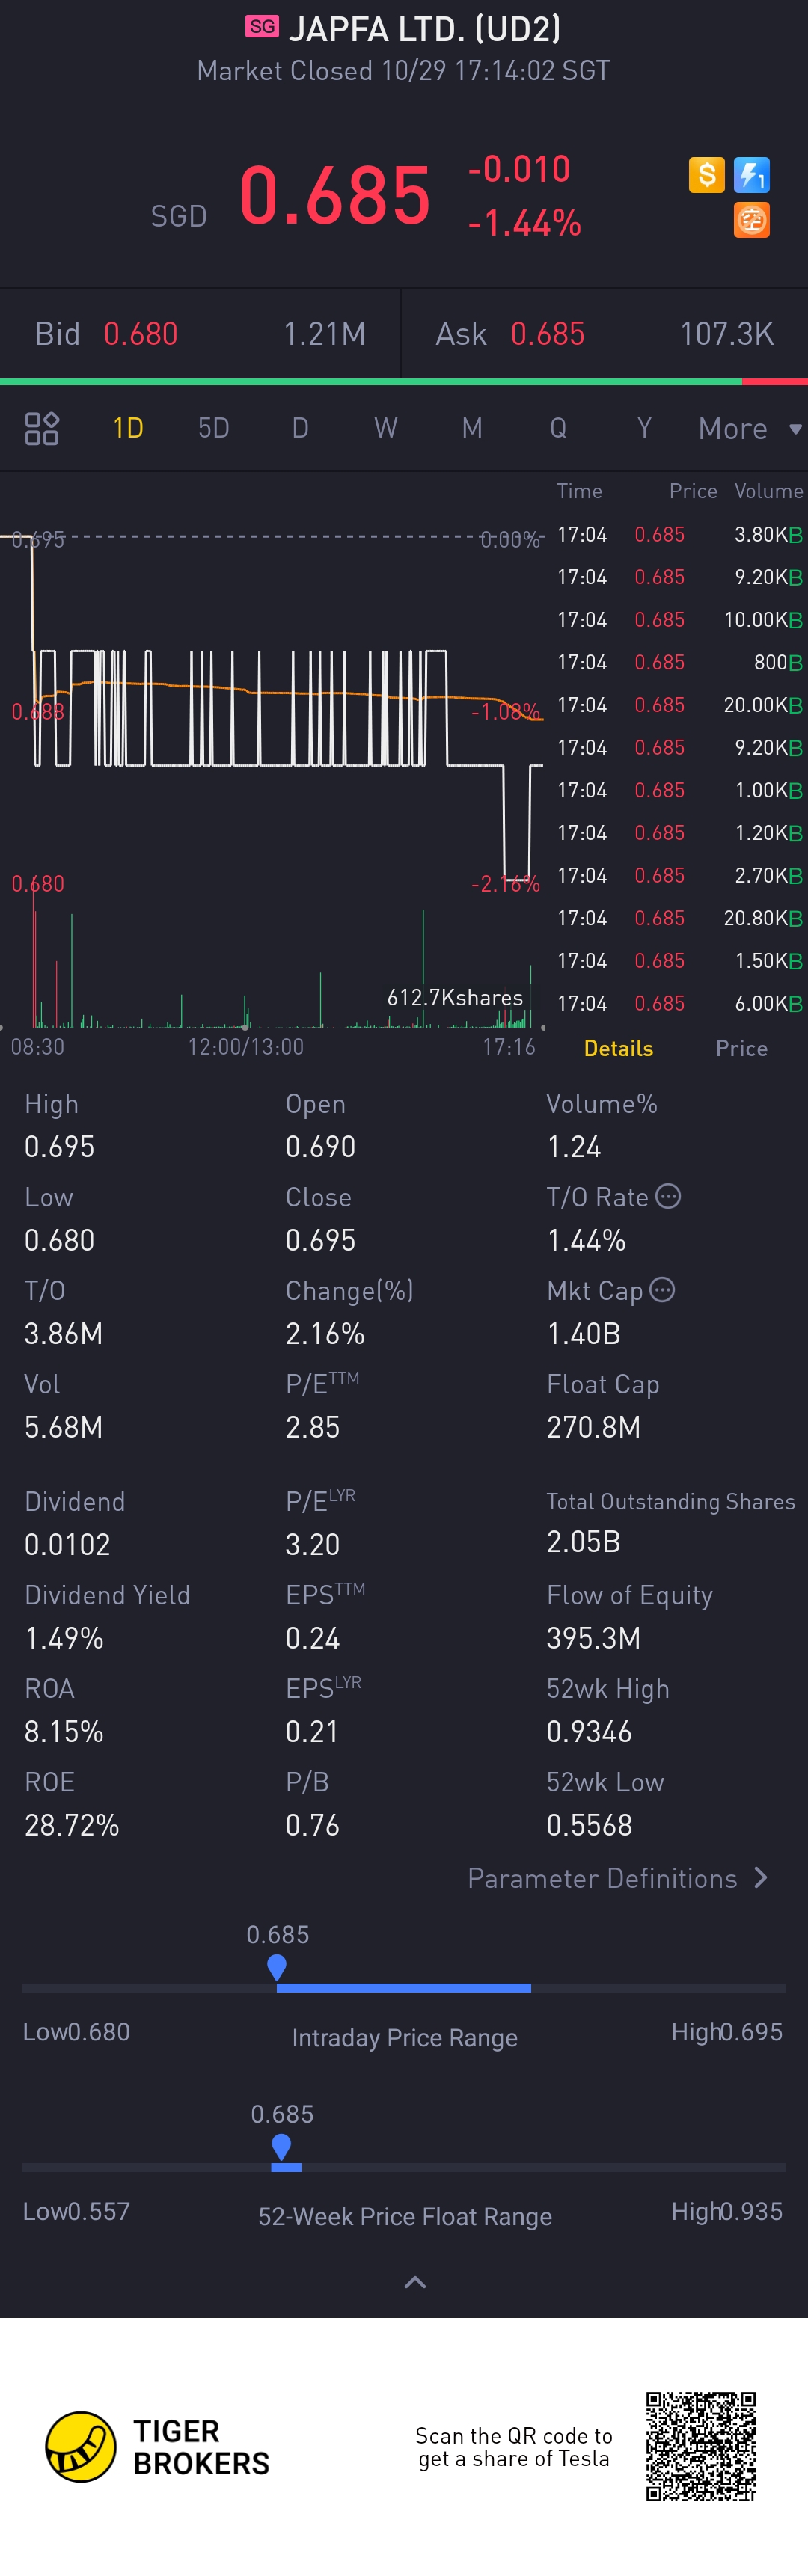Click the blue lightning bolt icon

coord(751,175)
